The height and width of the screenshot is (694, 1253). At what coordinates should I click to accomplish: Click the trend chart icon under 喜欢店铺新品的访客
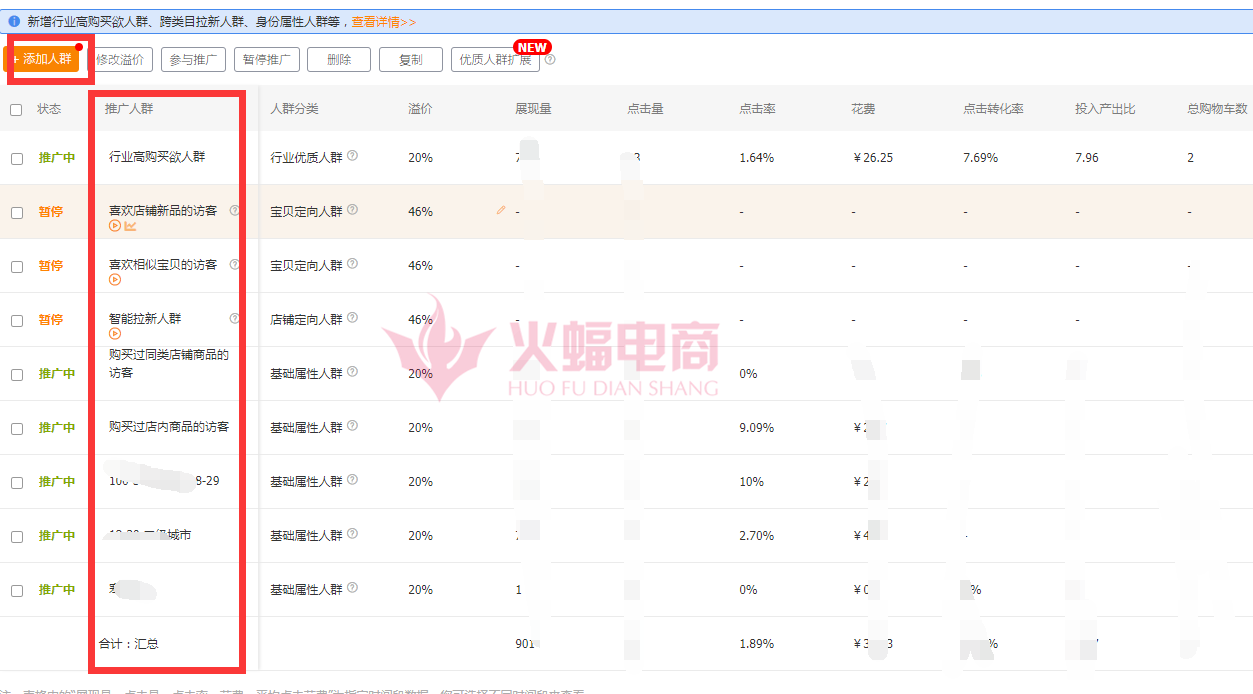point(130,226)
